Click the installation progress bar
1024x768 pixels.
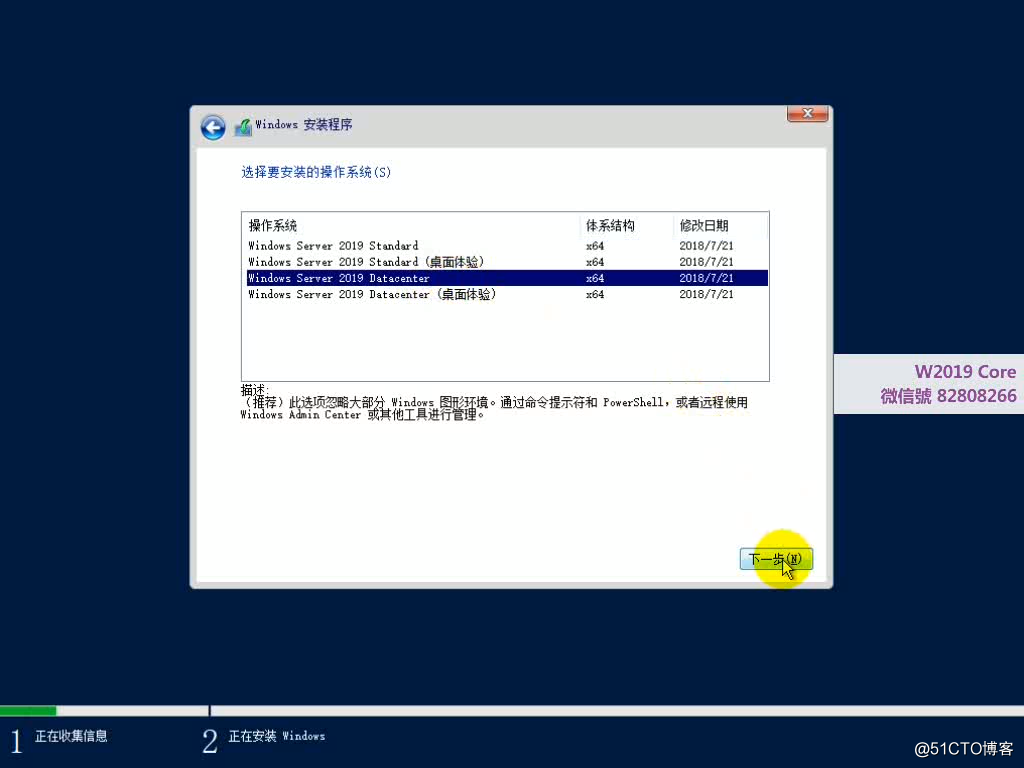[512, 711]
